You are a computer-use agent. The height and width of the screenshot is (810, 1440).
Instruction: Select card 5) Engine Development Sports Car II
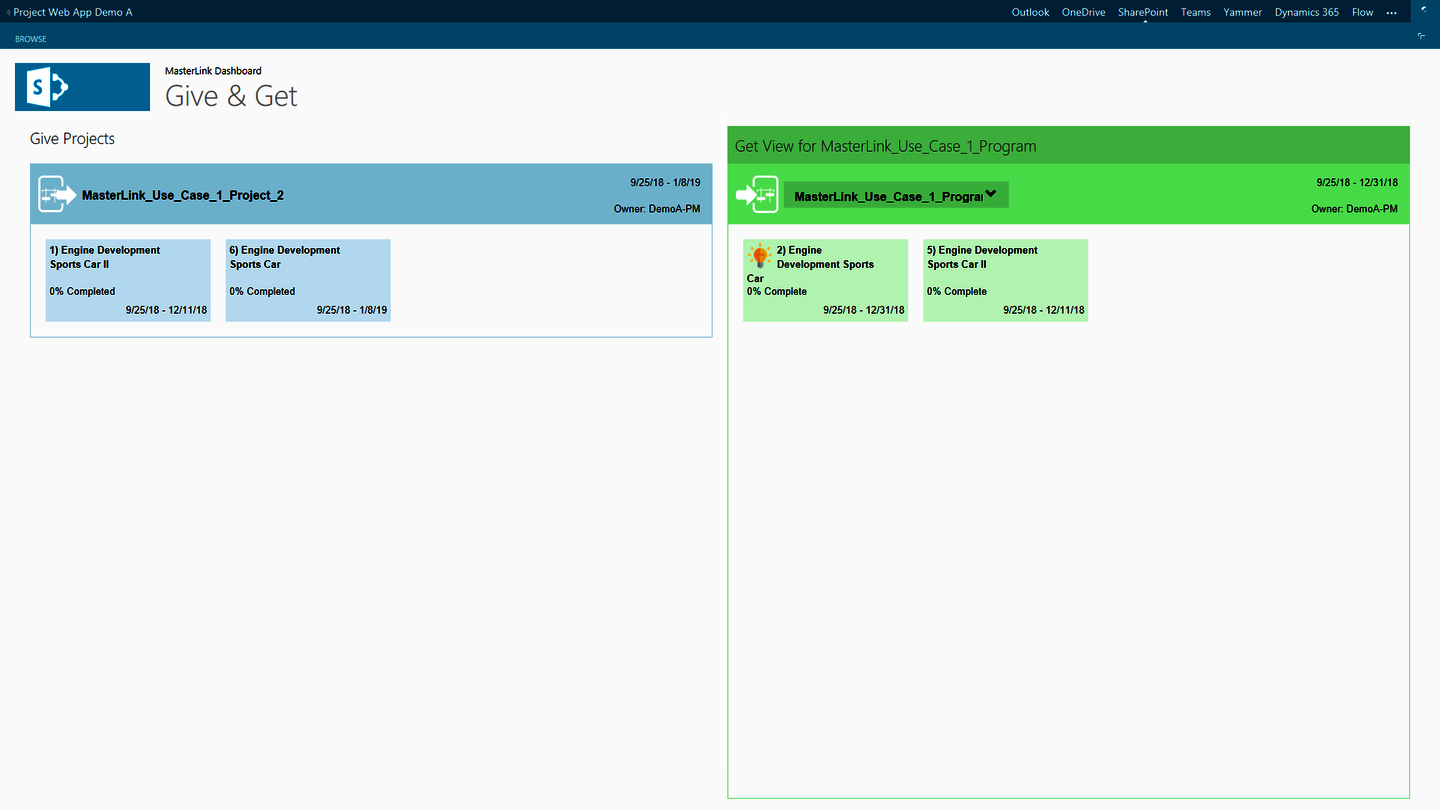pos(1005,280)
